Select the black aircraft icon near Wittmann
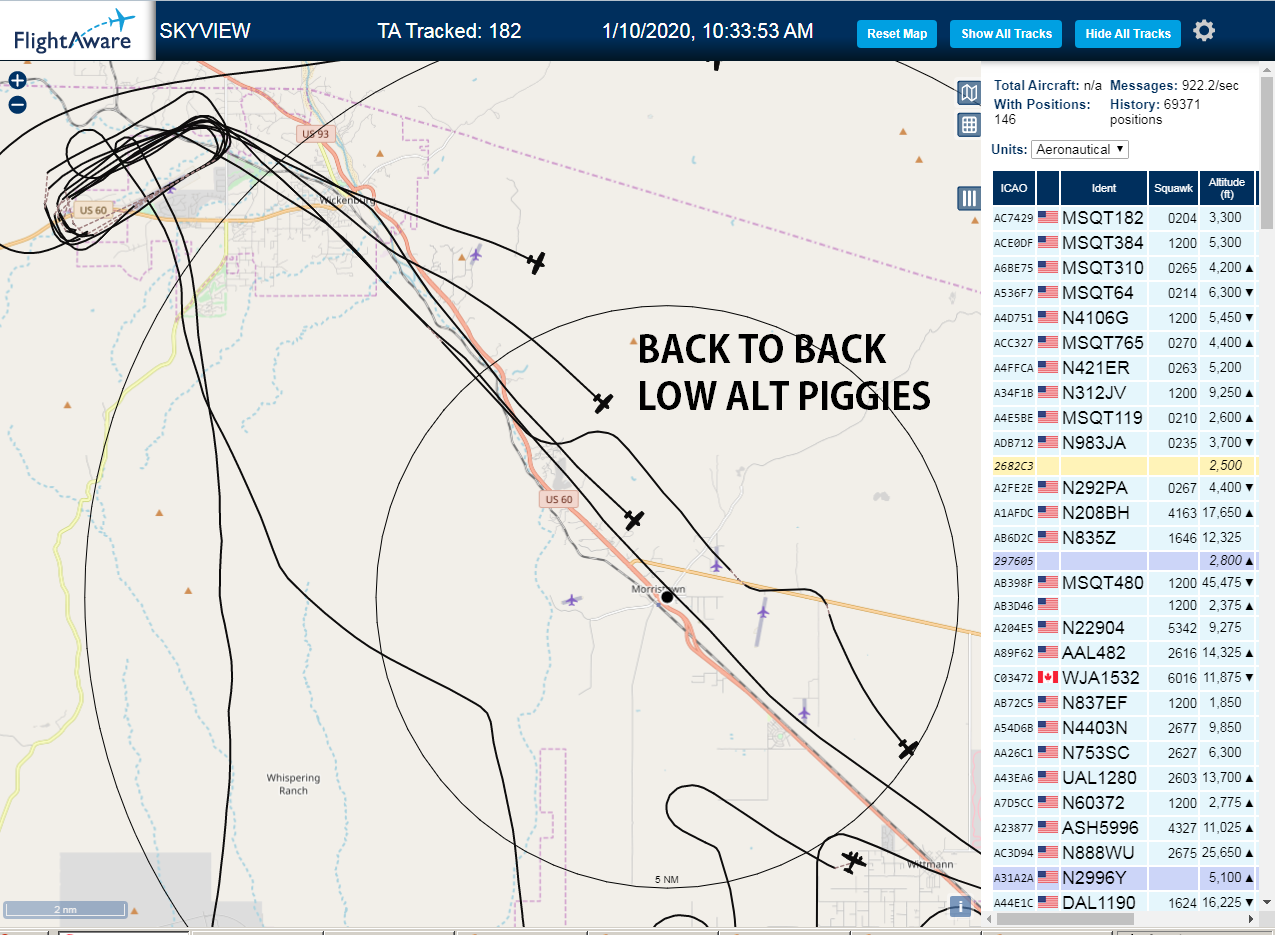 pos(853,861)
